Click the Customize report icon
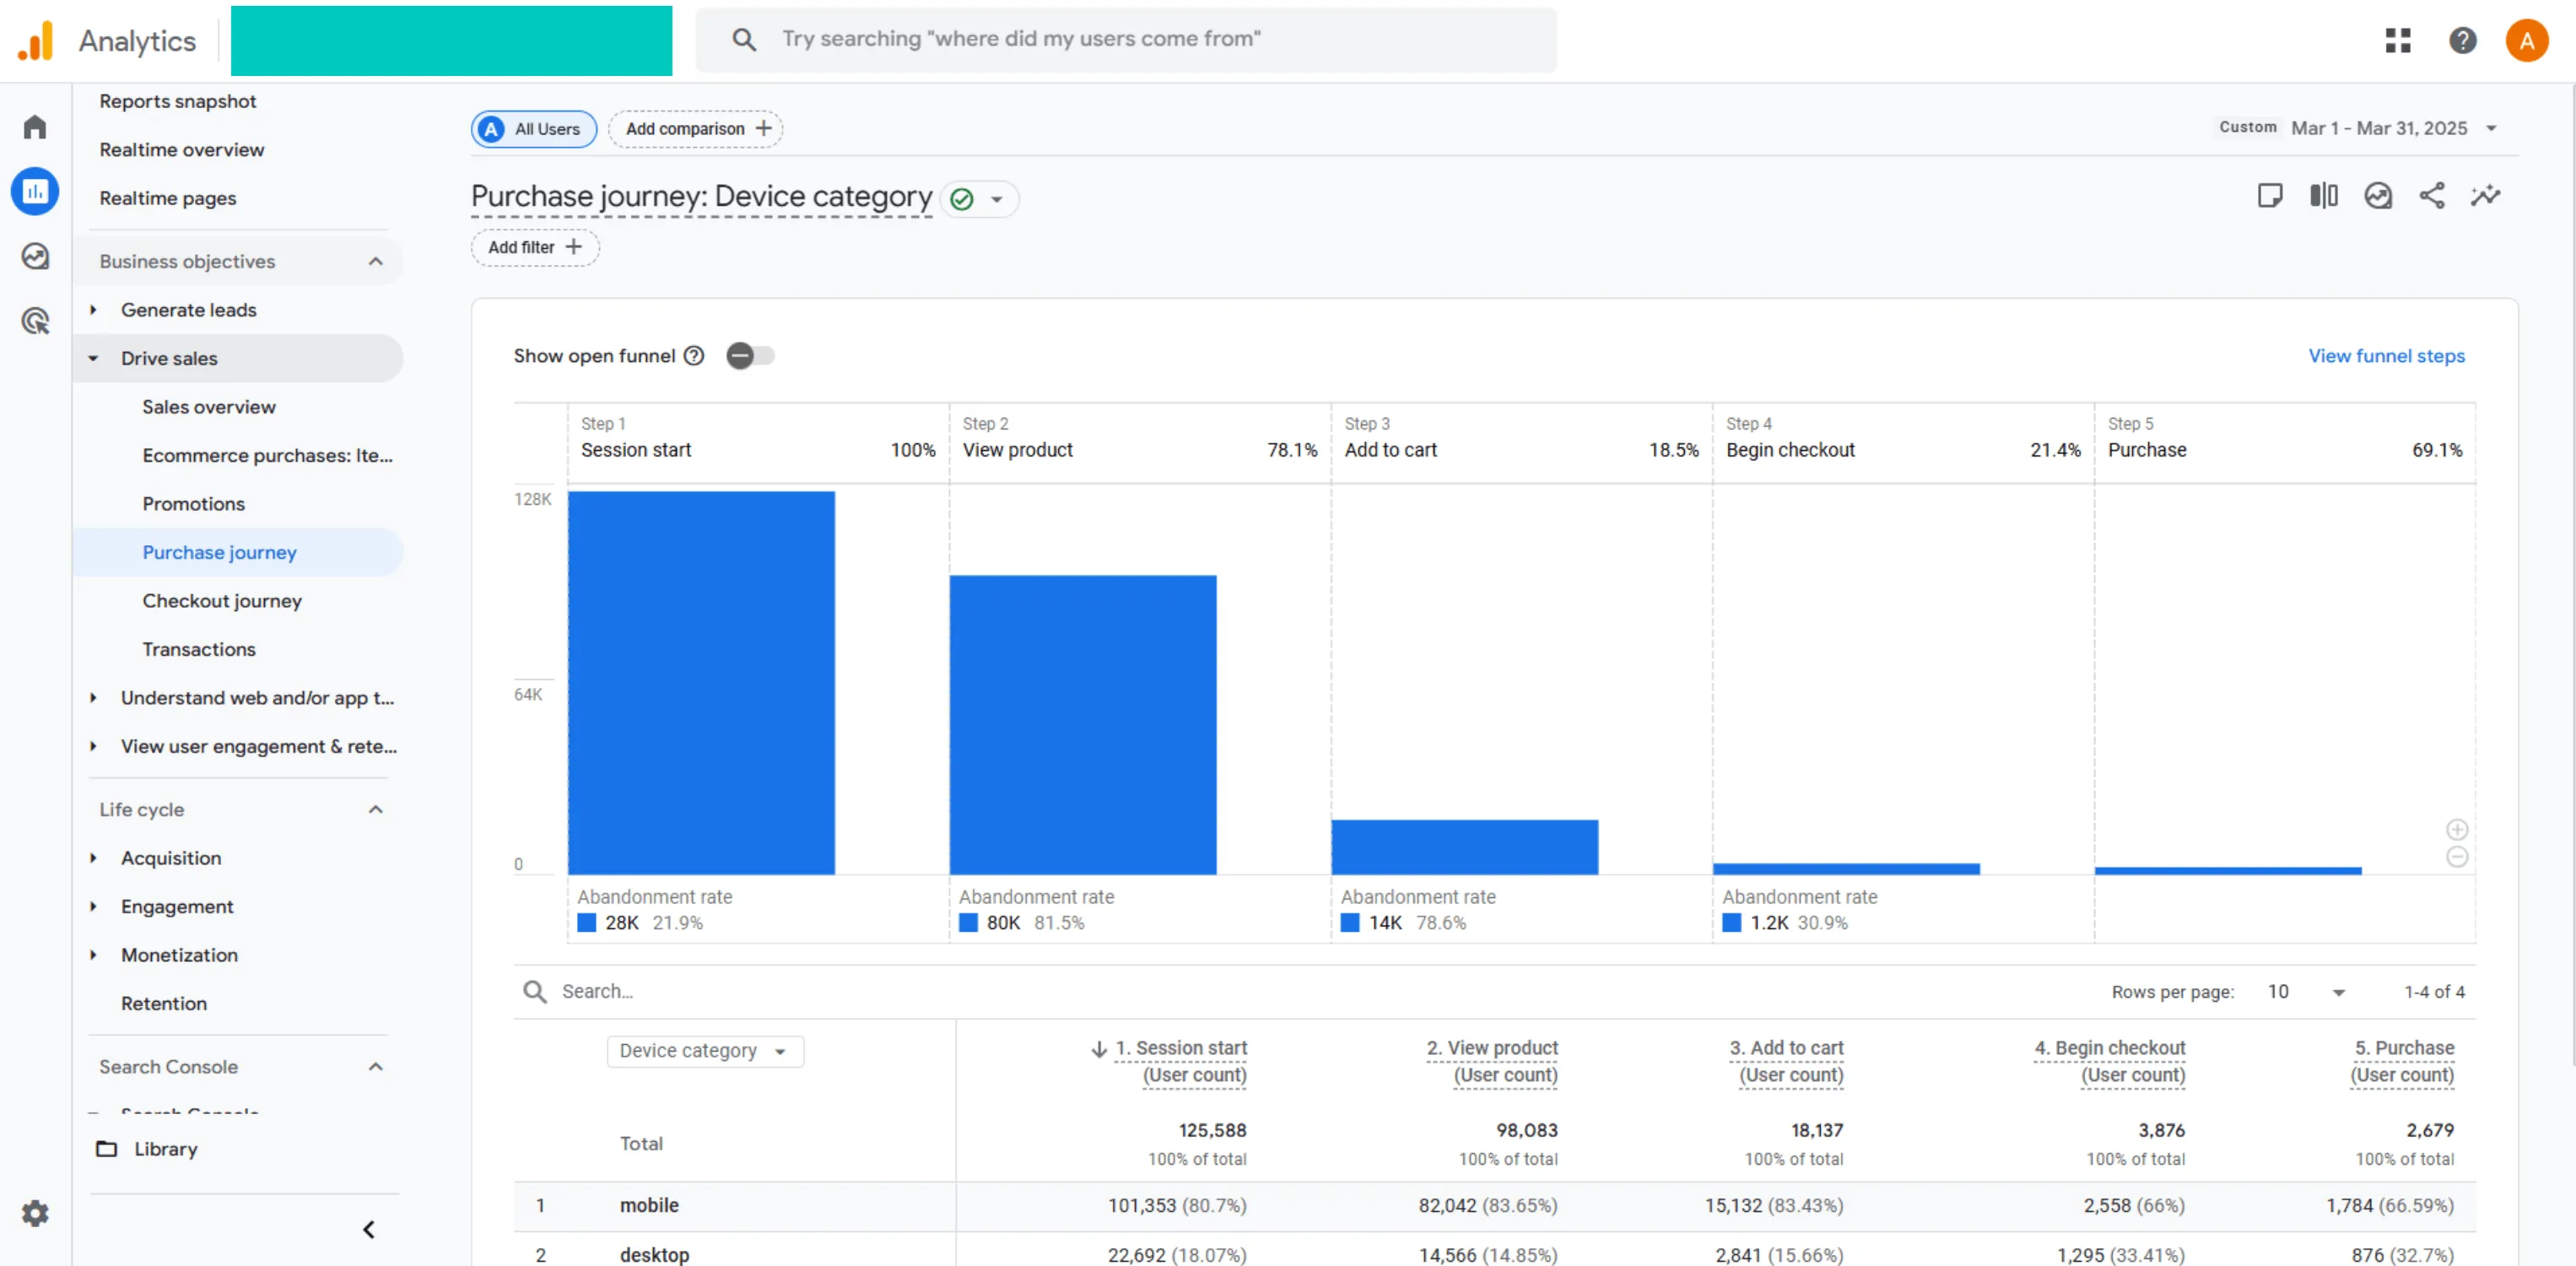Screen dimensions: 2576x1266 tap(2270, 195)
